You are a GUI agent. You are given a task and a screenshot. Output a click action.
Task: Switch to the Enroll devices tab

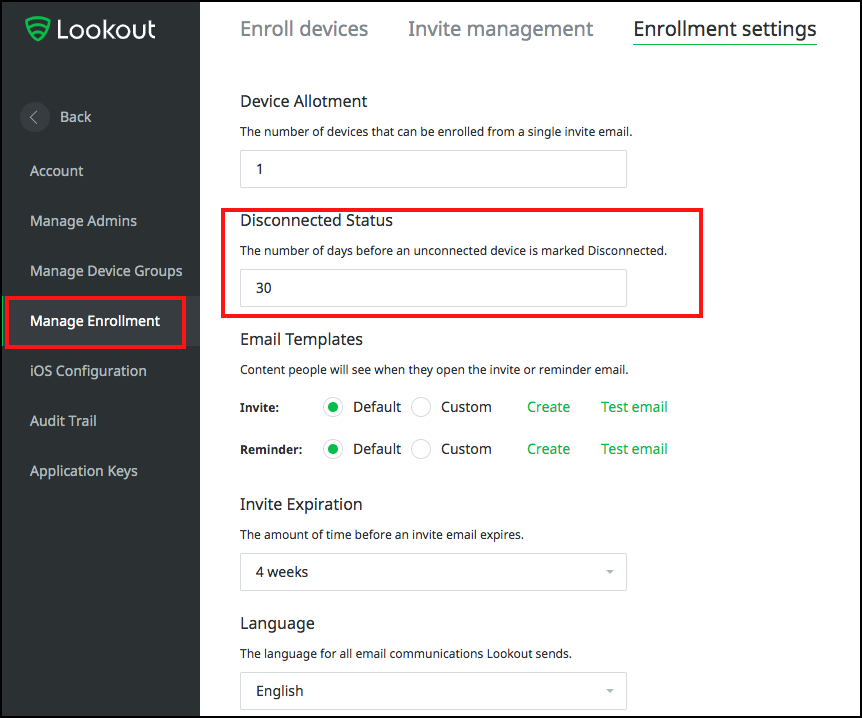304,29
